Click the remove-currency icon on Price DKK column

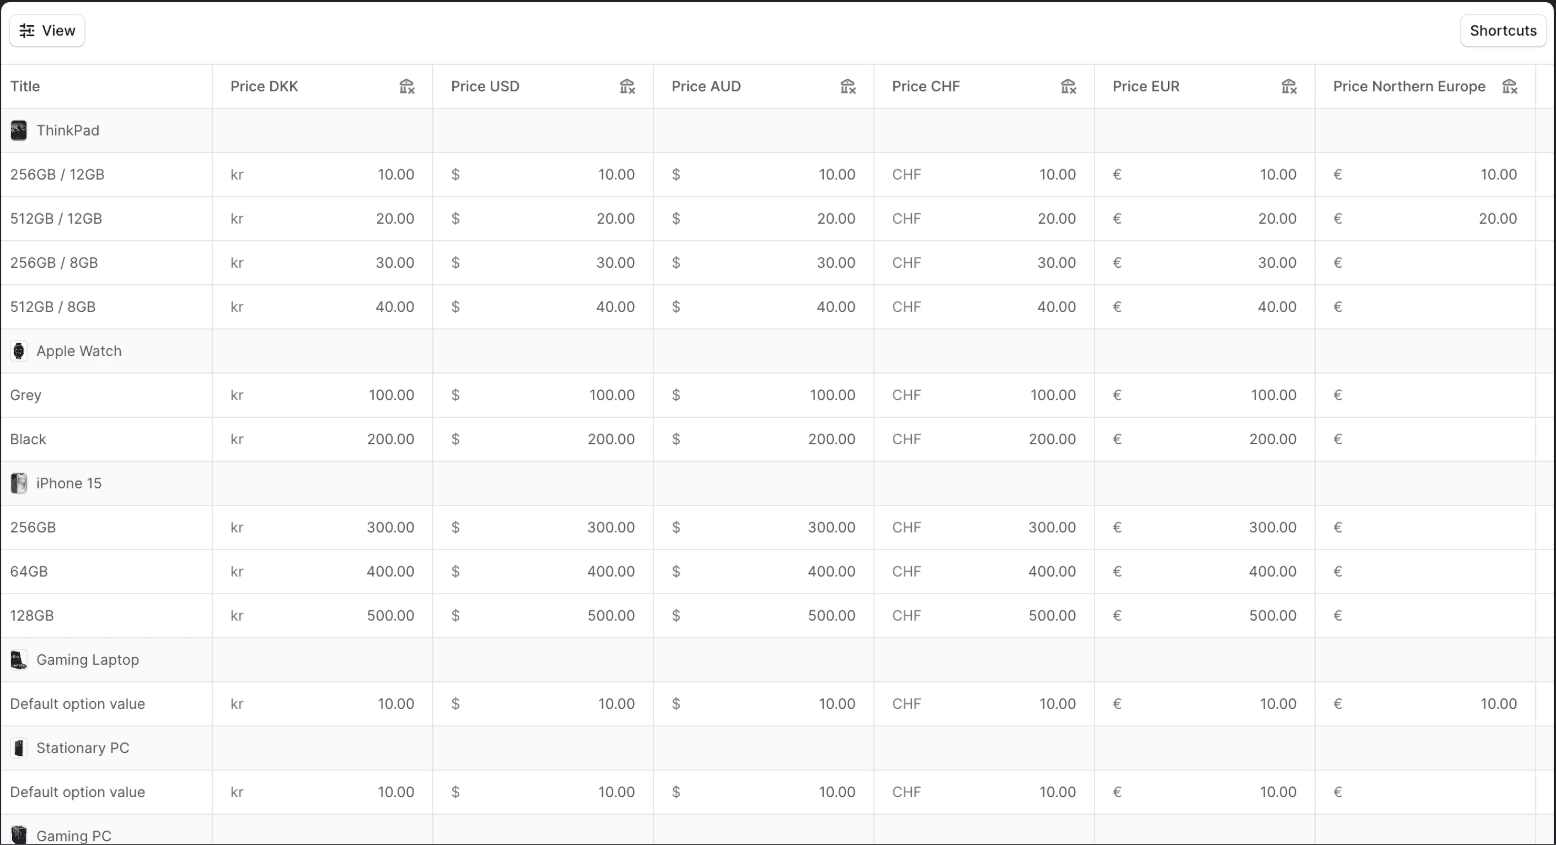pyautogui.click(x=406, y=87)
